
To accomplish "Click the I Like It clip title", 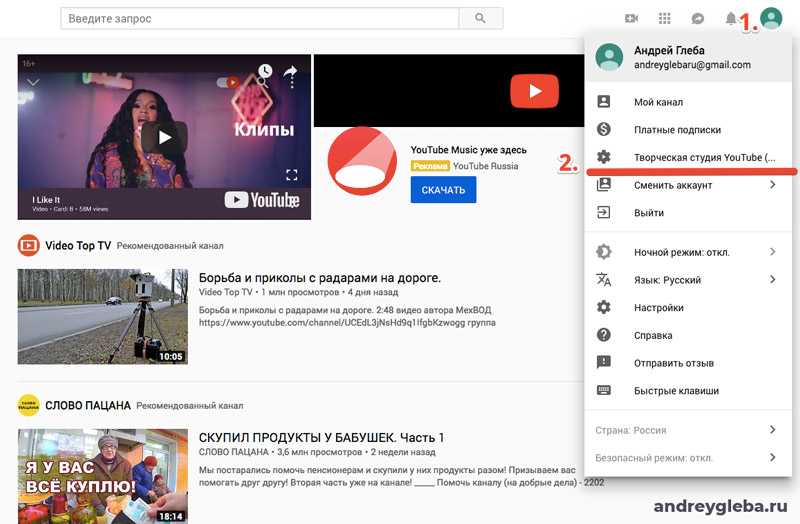I will (46, 199).
